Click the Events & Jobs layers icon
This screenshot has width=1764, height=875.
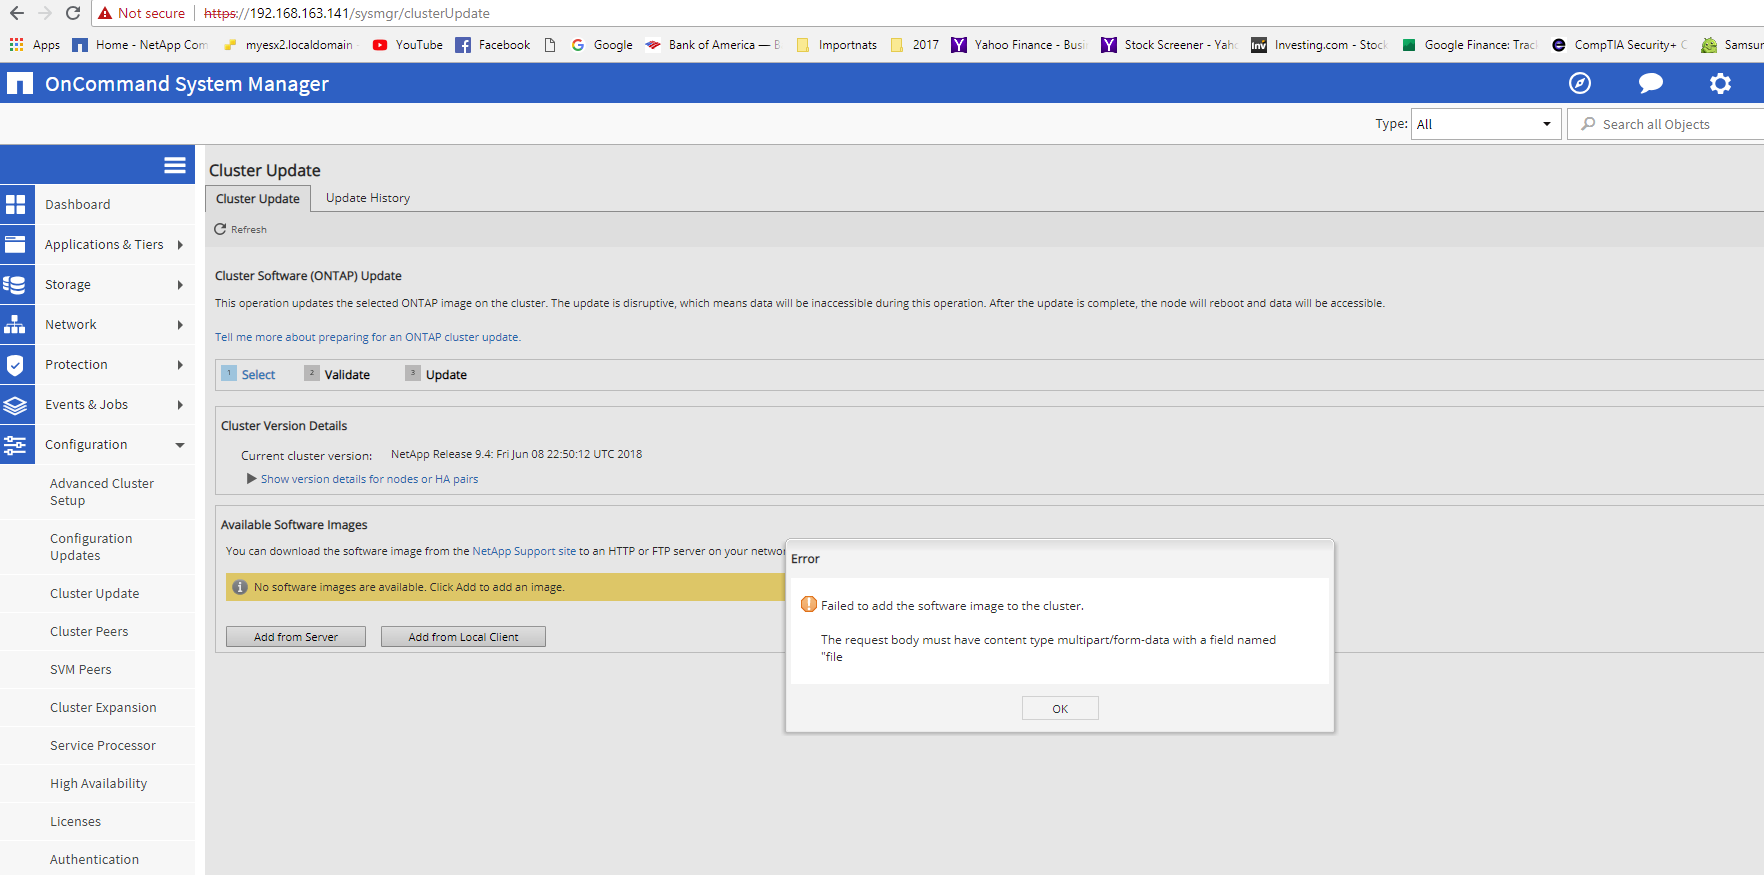pos(16,405)
